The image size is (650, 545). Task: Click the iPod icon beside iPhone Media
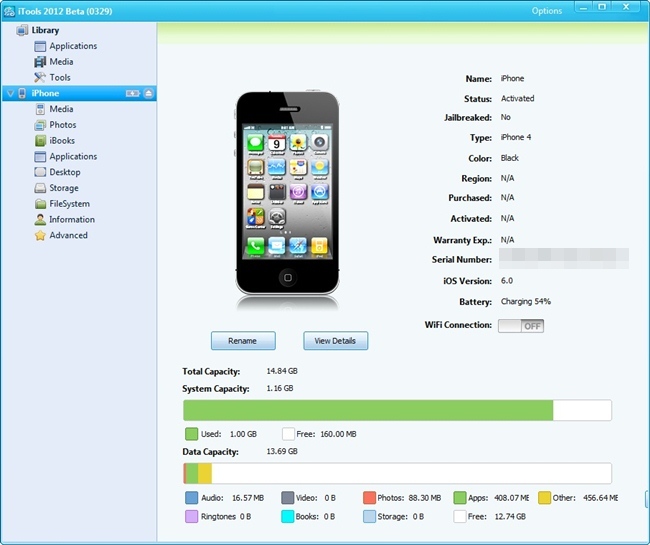(40, 109)
